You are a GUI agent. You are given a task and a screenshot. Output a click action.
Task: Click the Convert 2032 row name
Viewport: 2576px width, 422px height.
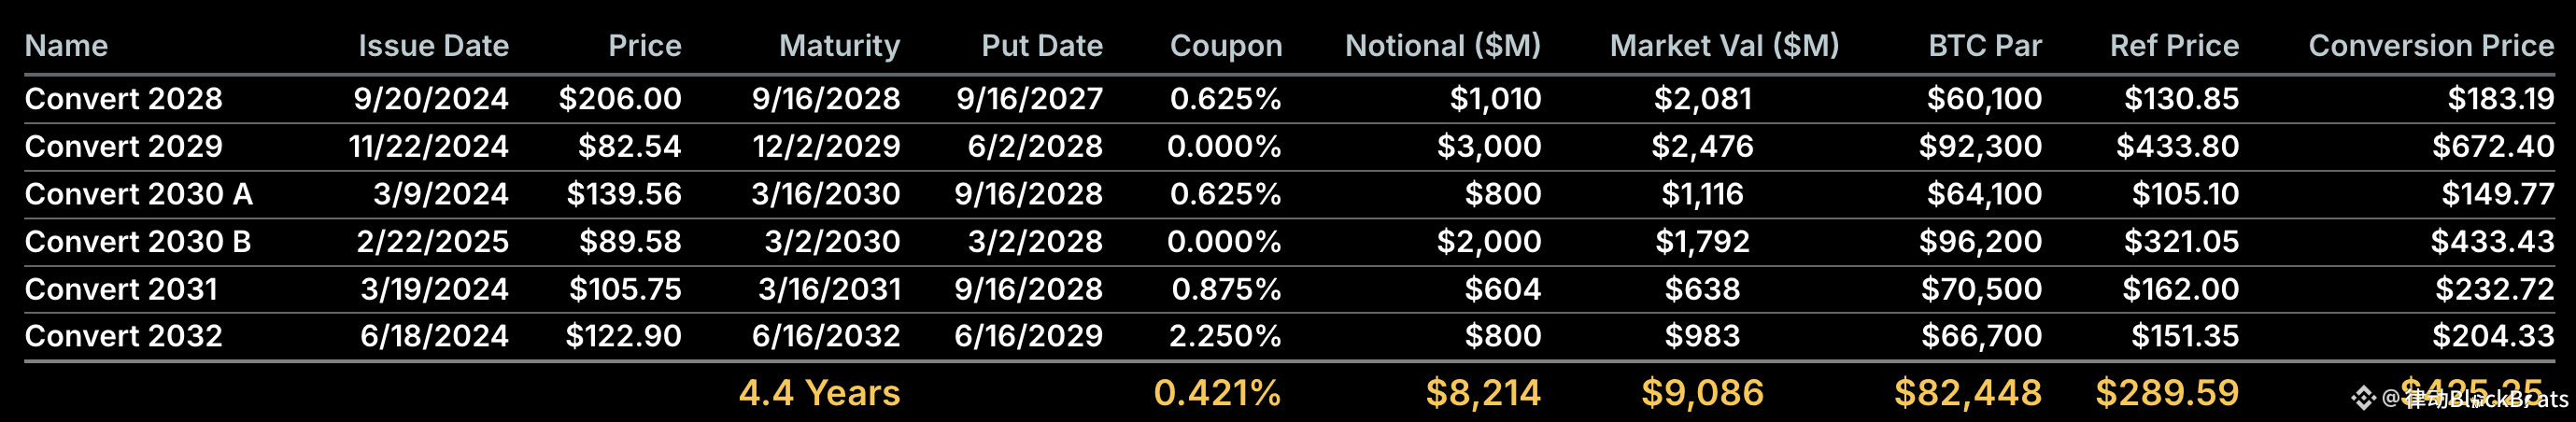pyautogui.click(x=123, y=336)
